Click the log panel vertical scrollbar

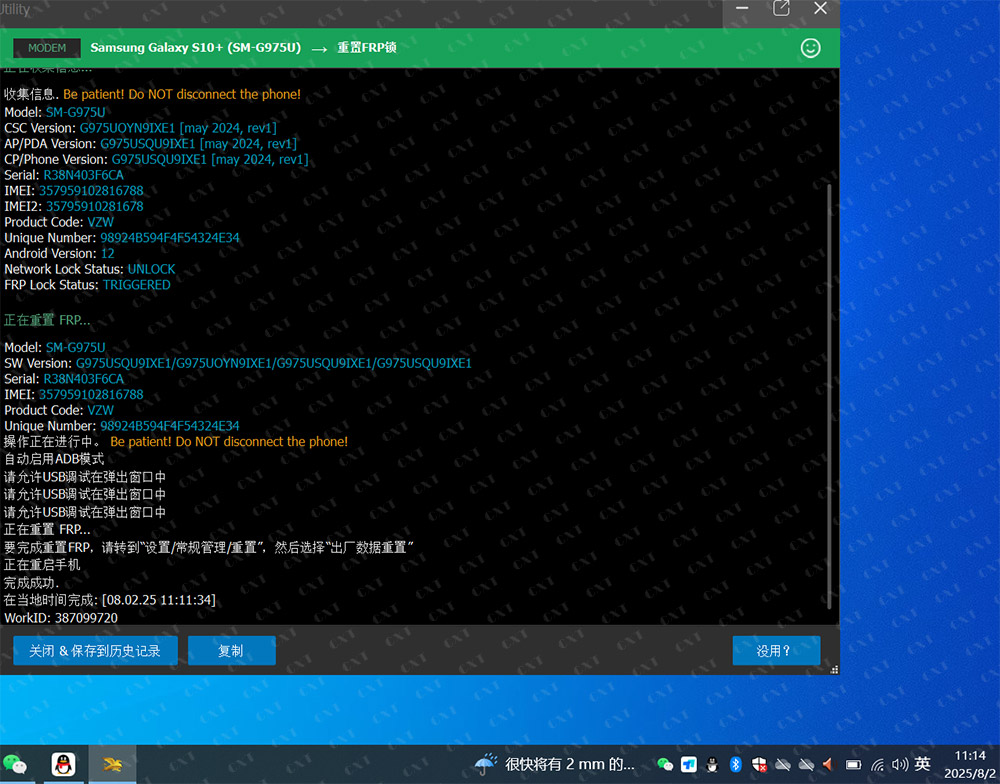click(x=829, y=397)
